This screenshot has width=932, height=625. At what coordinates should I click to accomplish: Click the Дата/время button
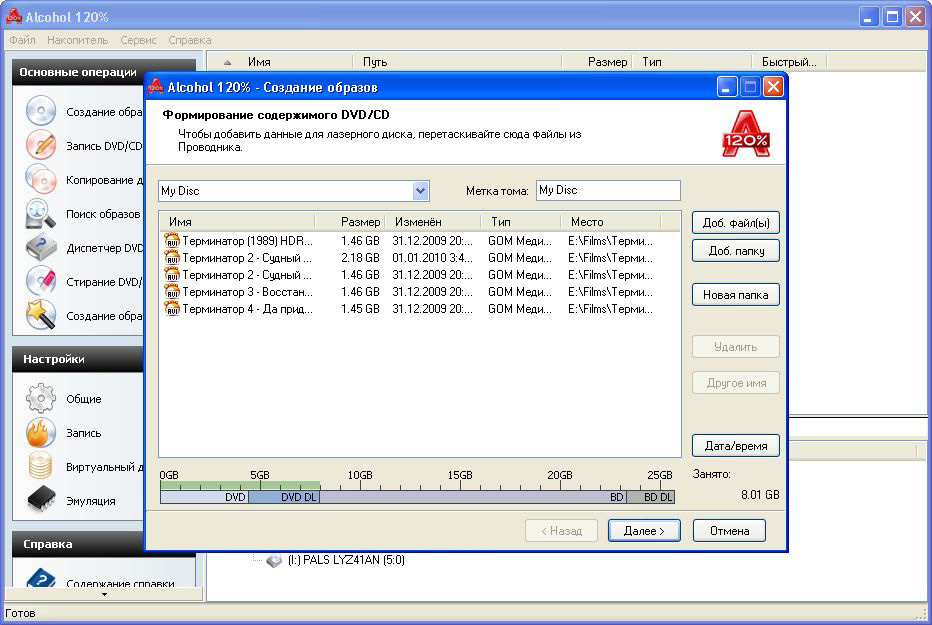point(735,446)
